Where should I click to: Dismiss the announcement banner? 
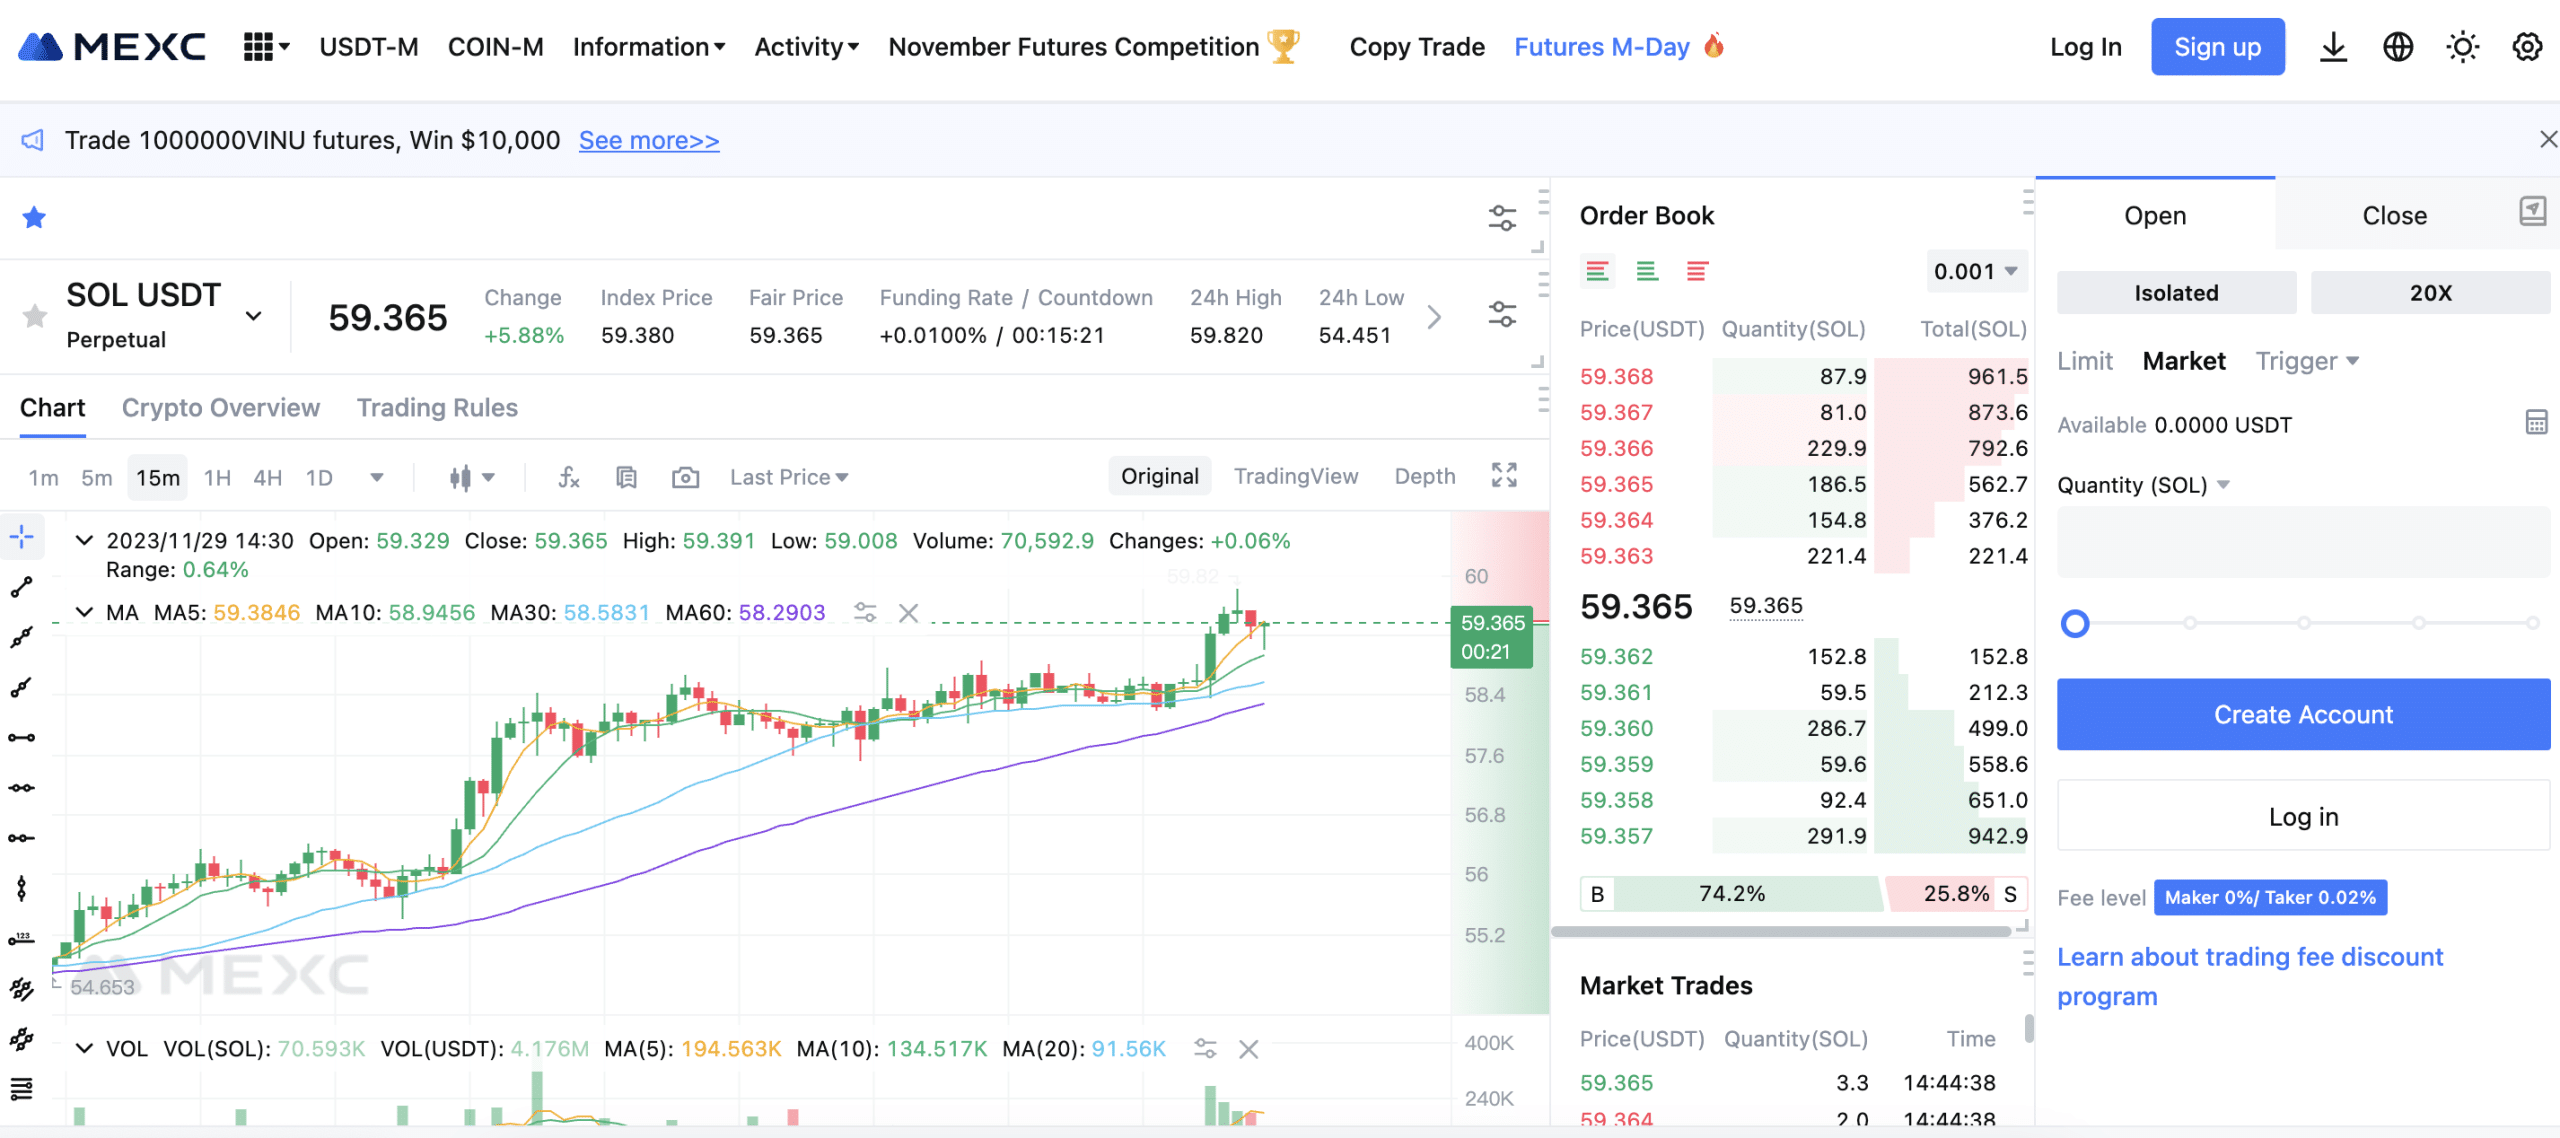coord(2548,139)
